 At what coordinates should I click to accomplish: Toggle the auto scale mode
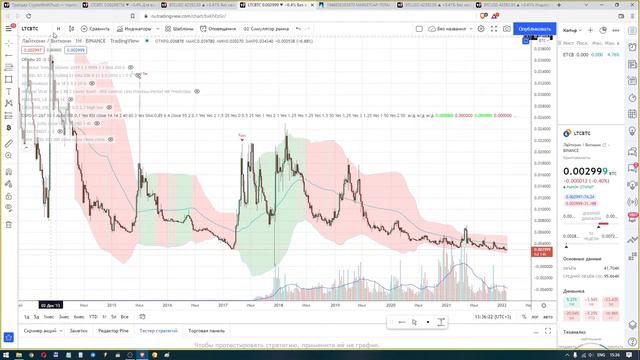(x=548, y=317)
